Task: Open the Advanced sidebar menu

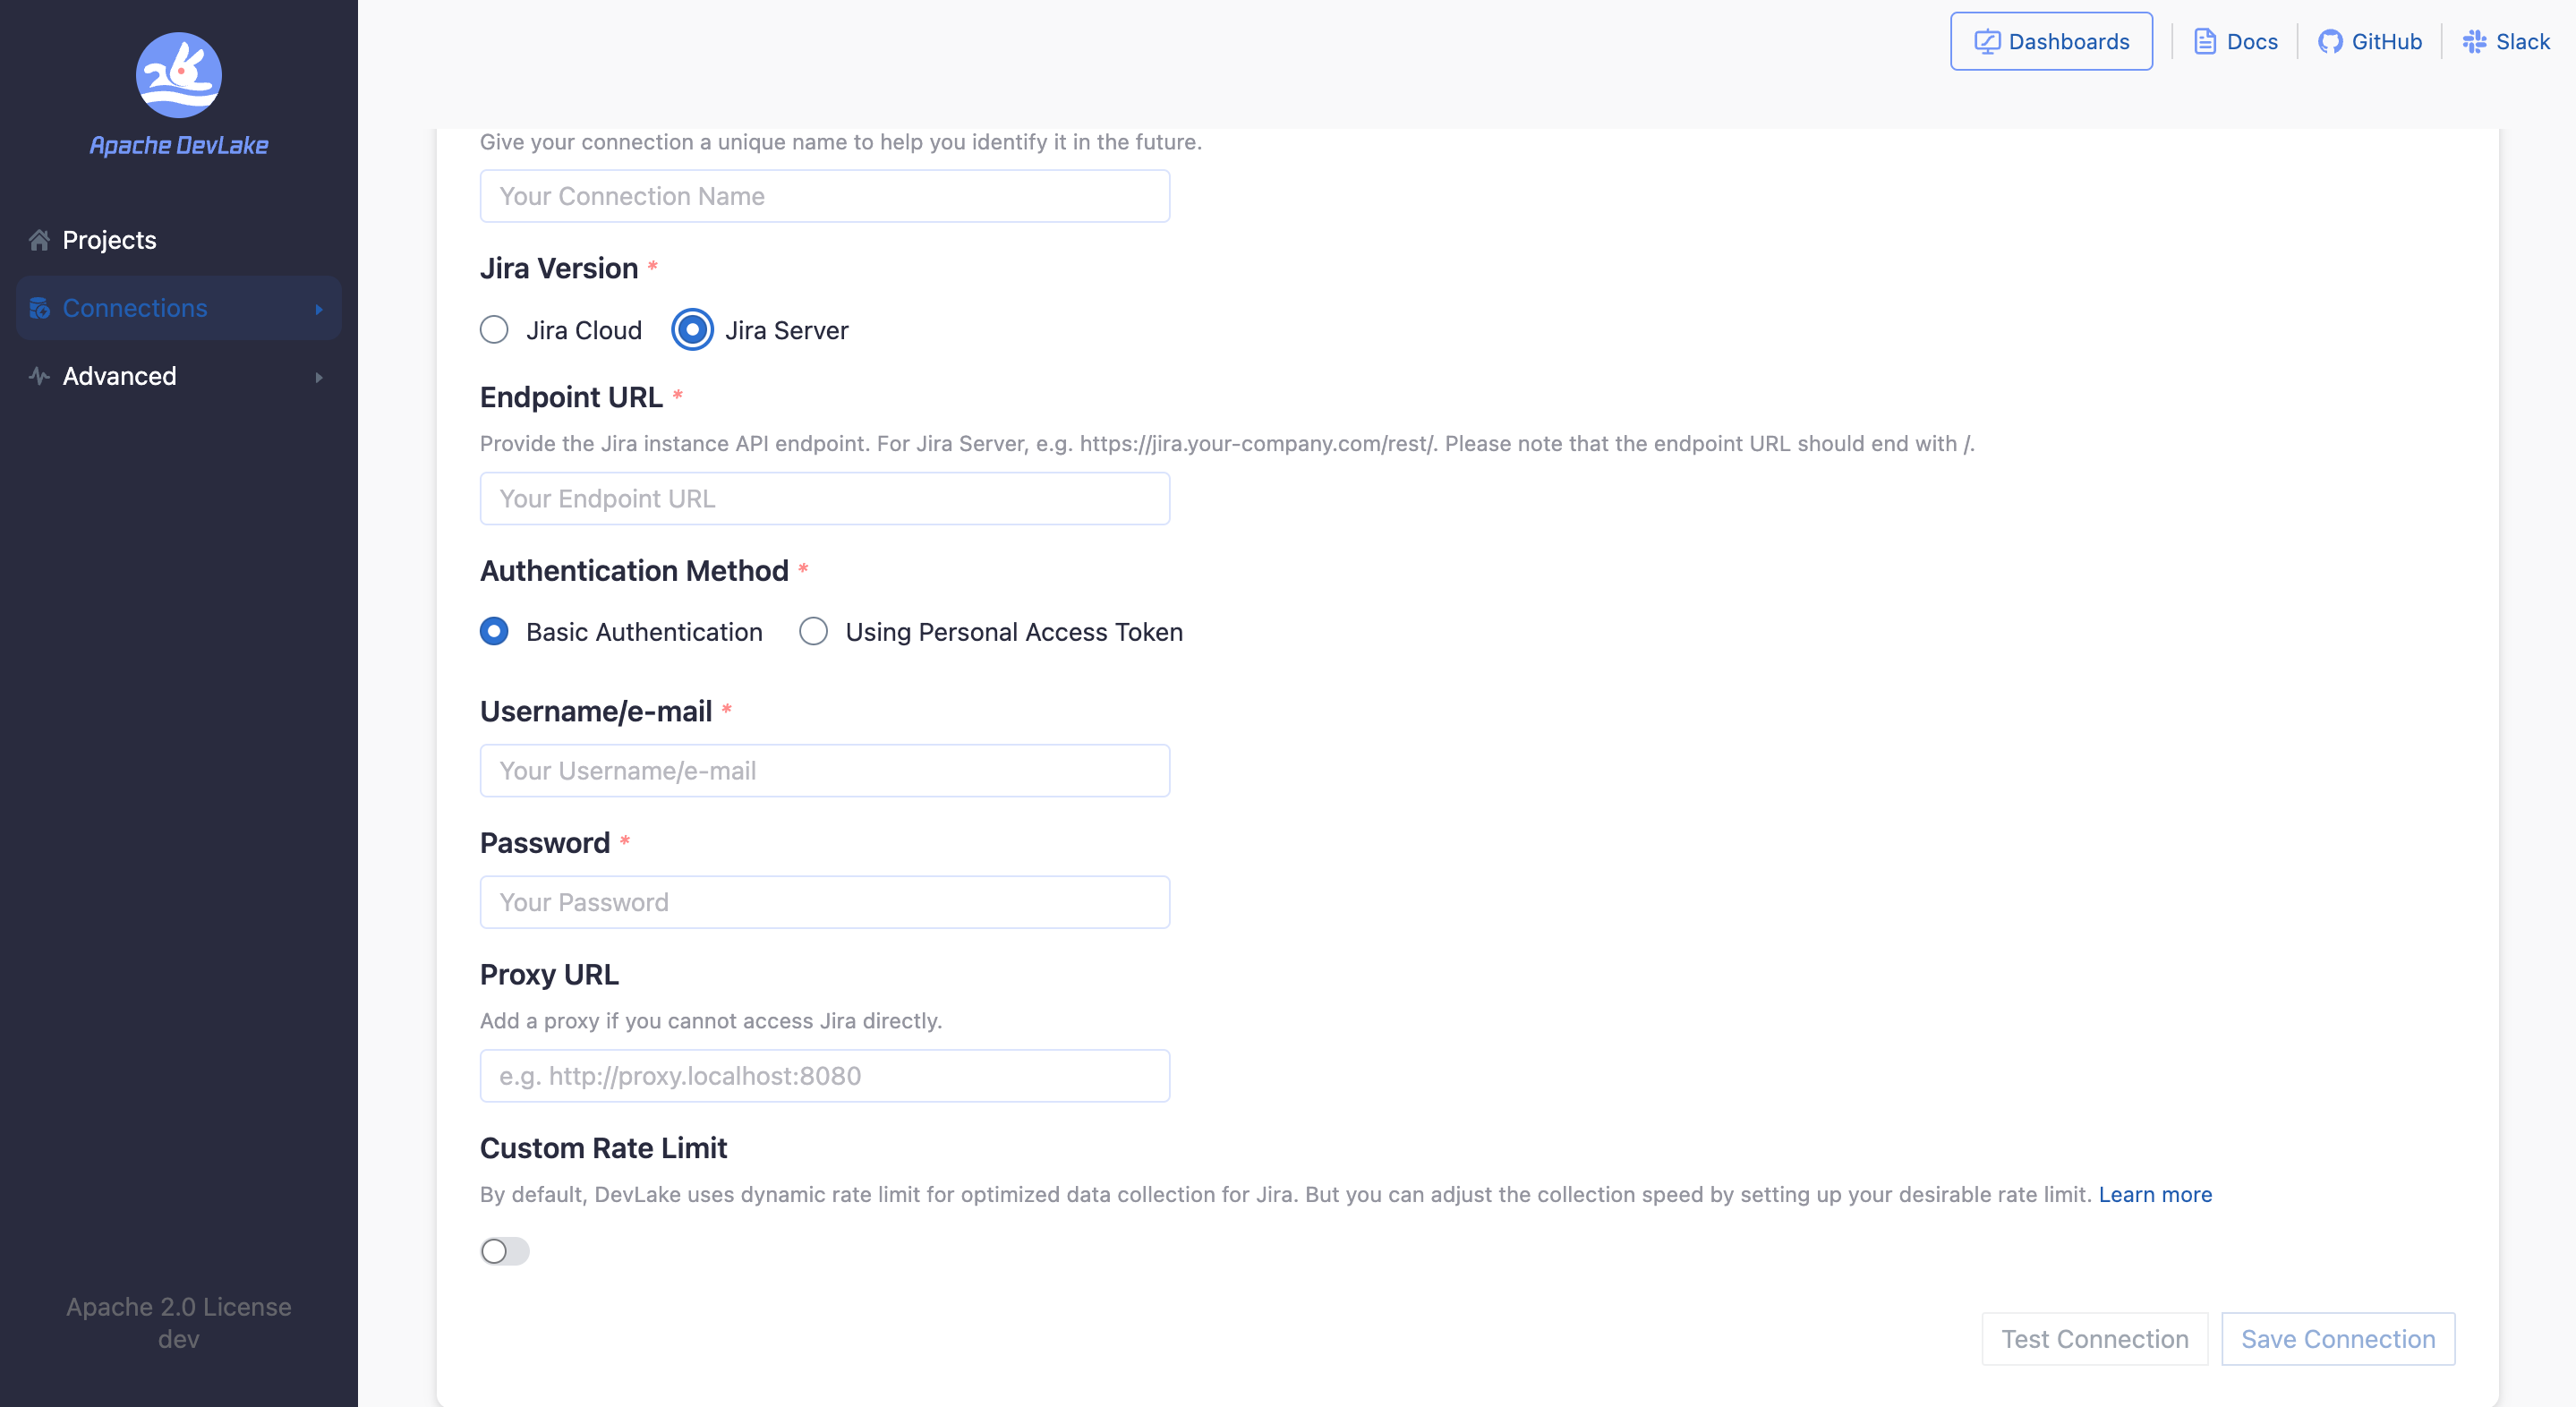Action: (x=119, y=376)
